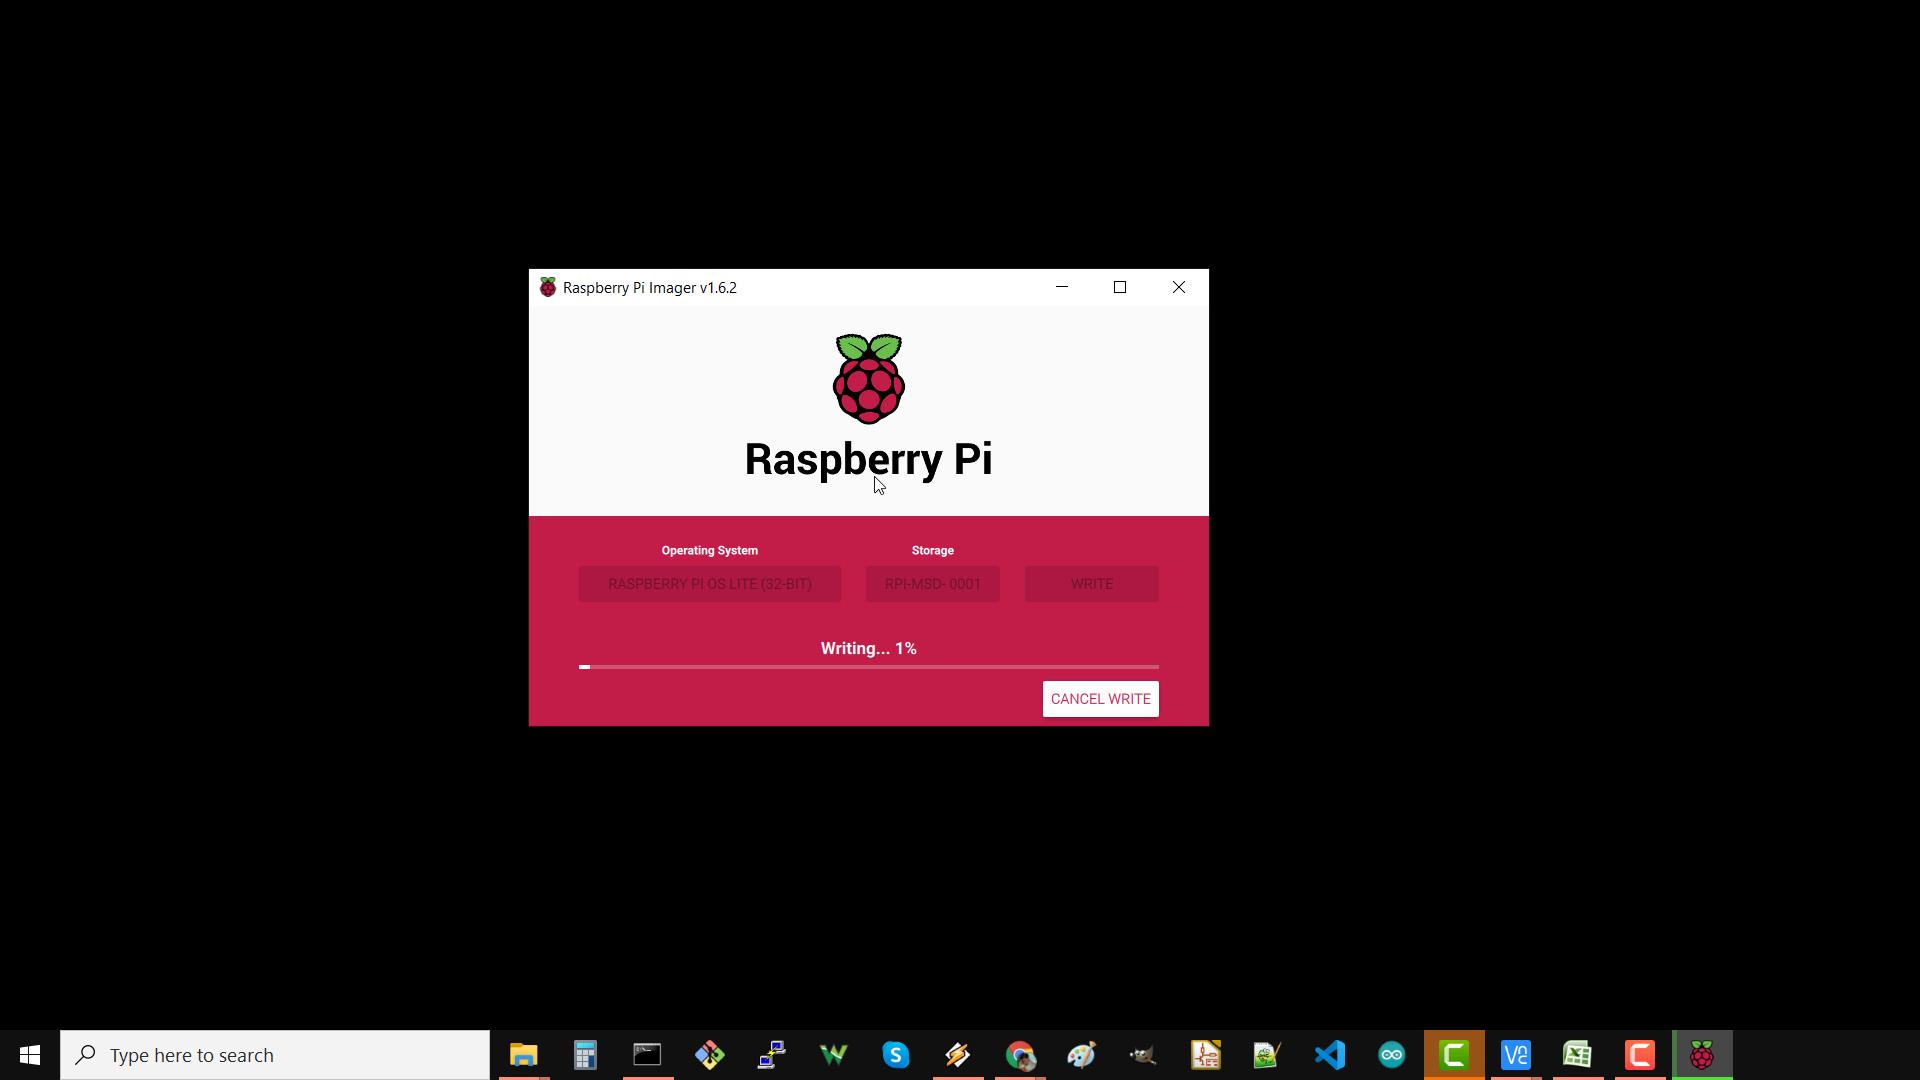Expand the Storage device dropdown
The image size is (1920, 1080).
pos(932,583)
